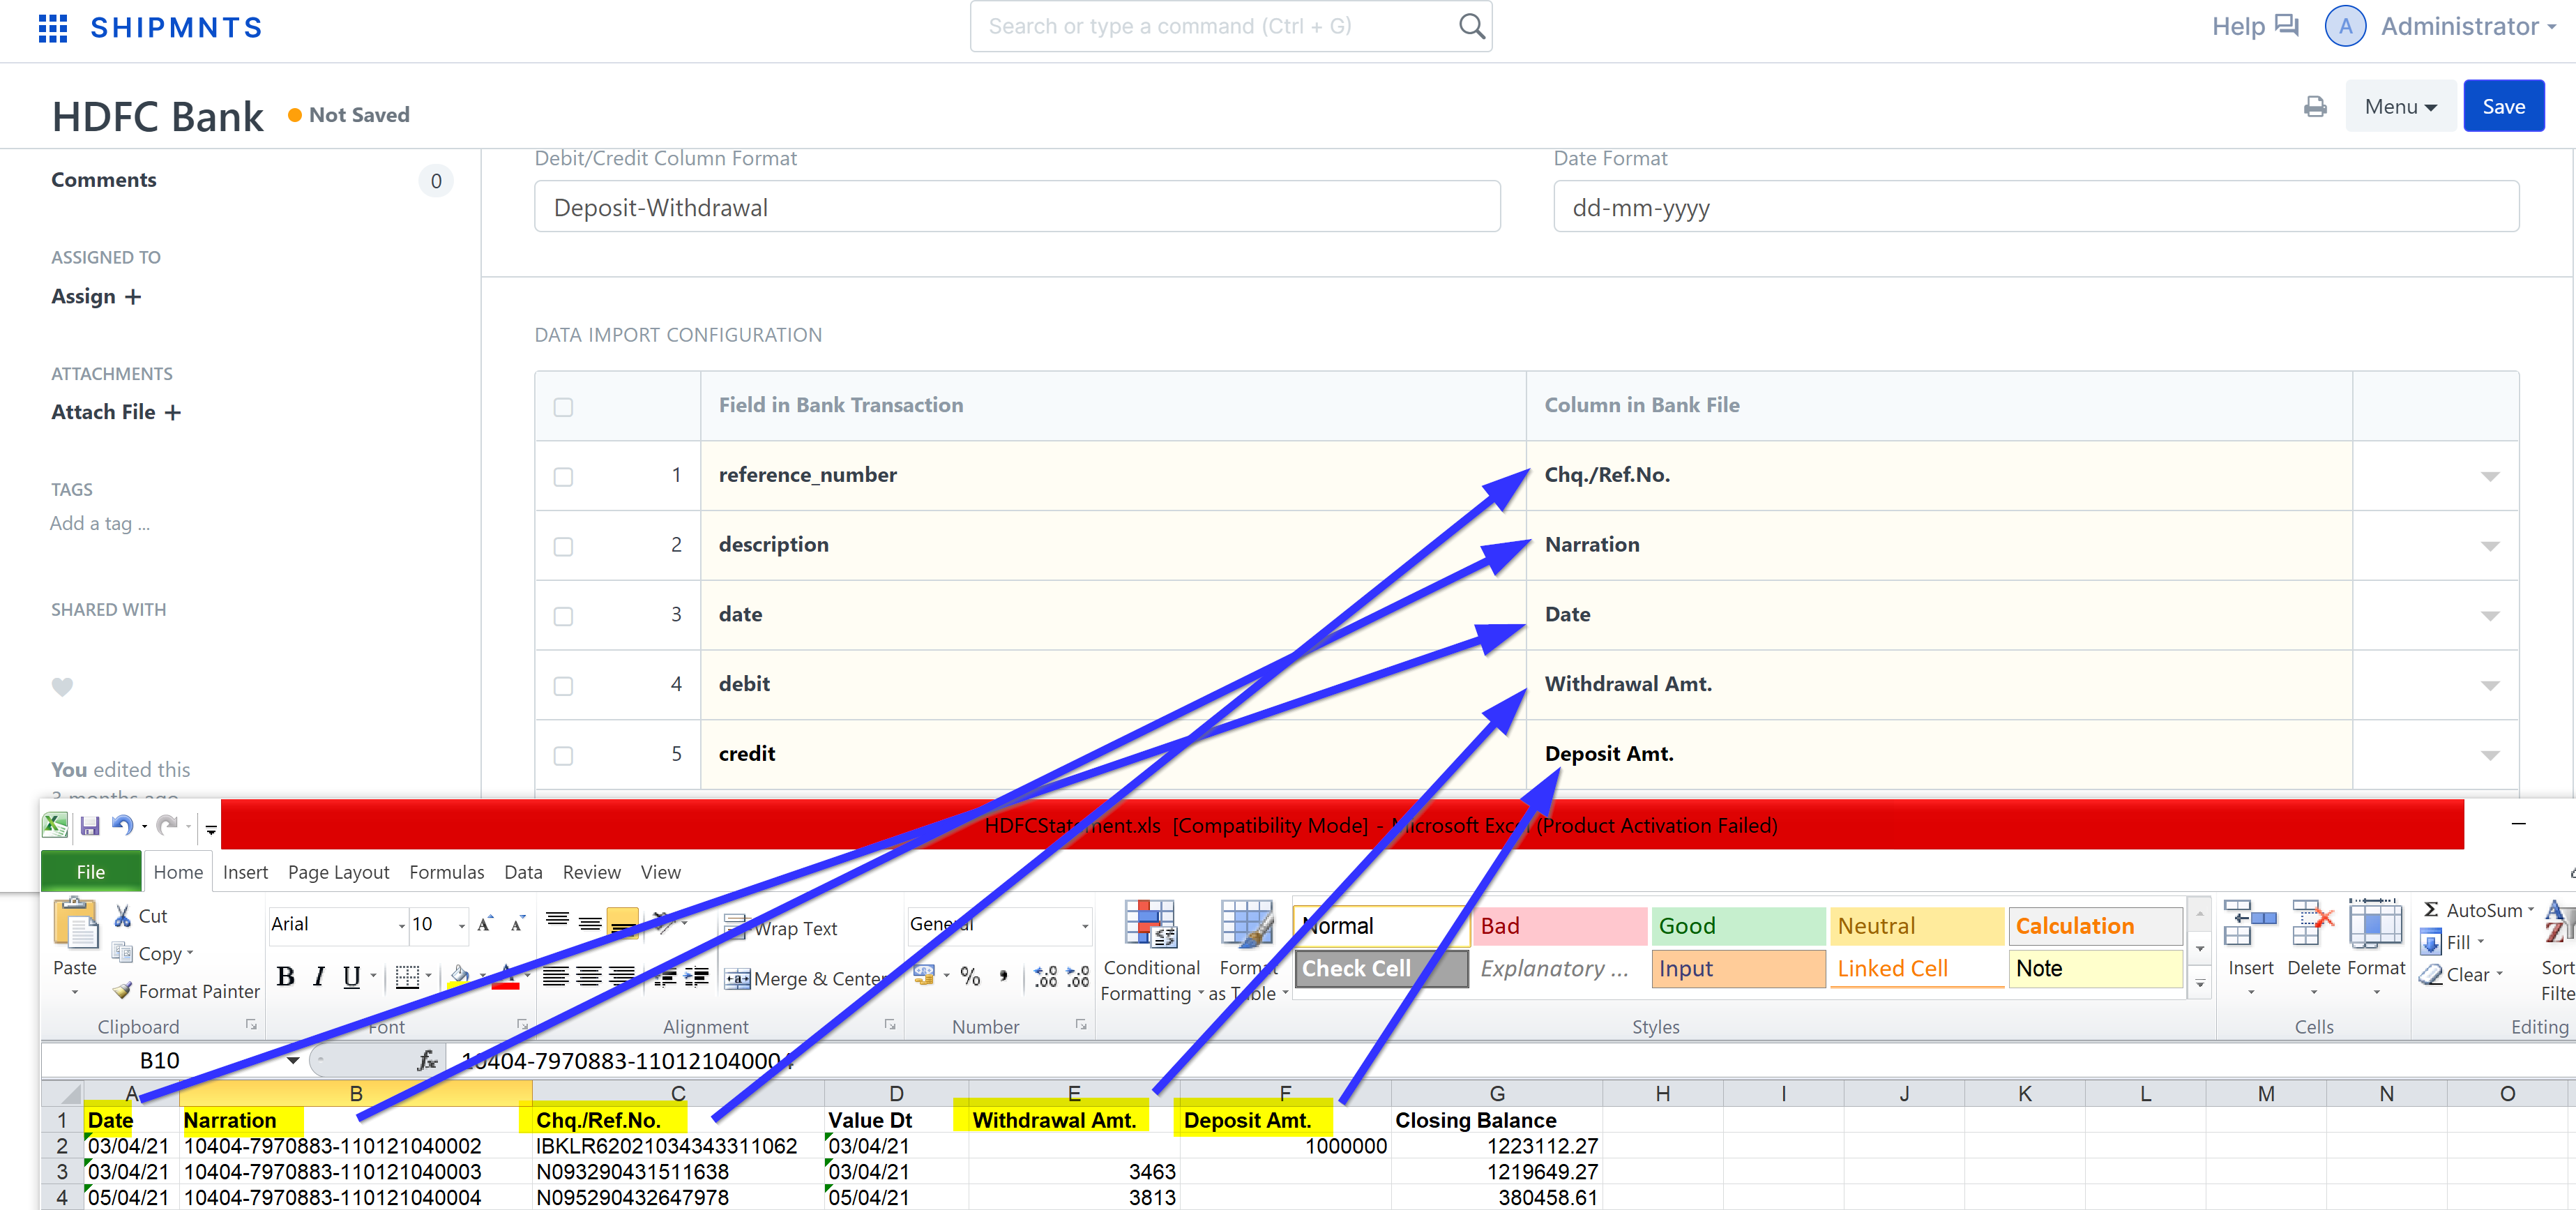Open the Excel File tab

90,871
